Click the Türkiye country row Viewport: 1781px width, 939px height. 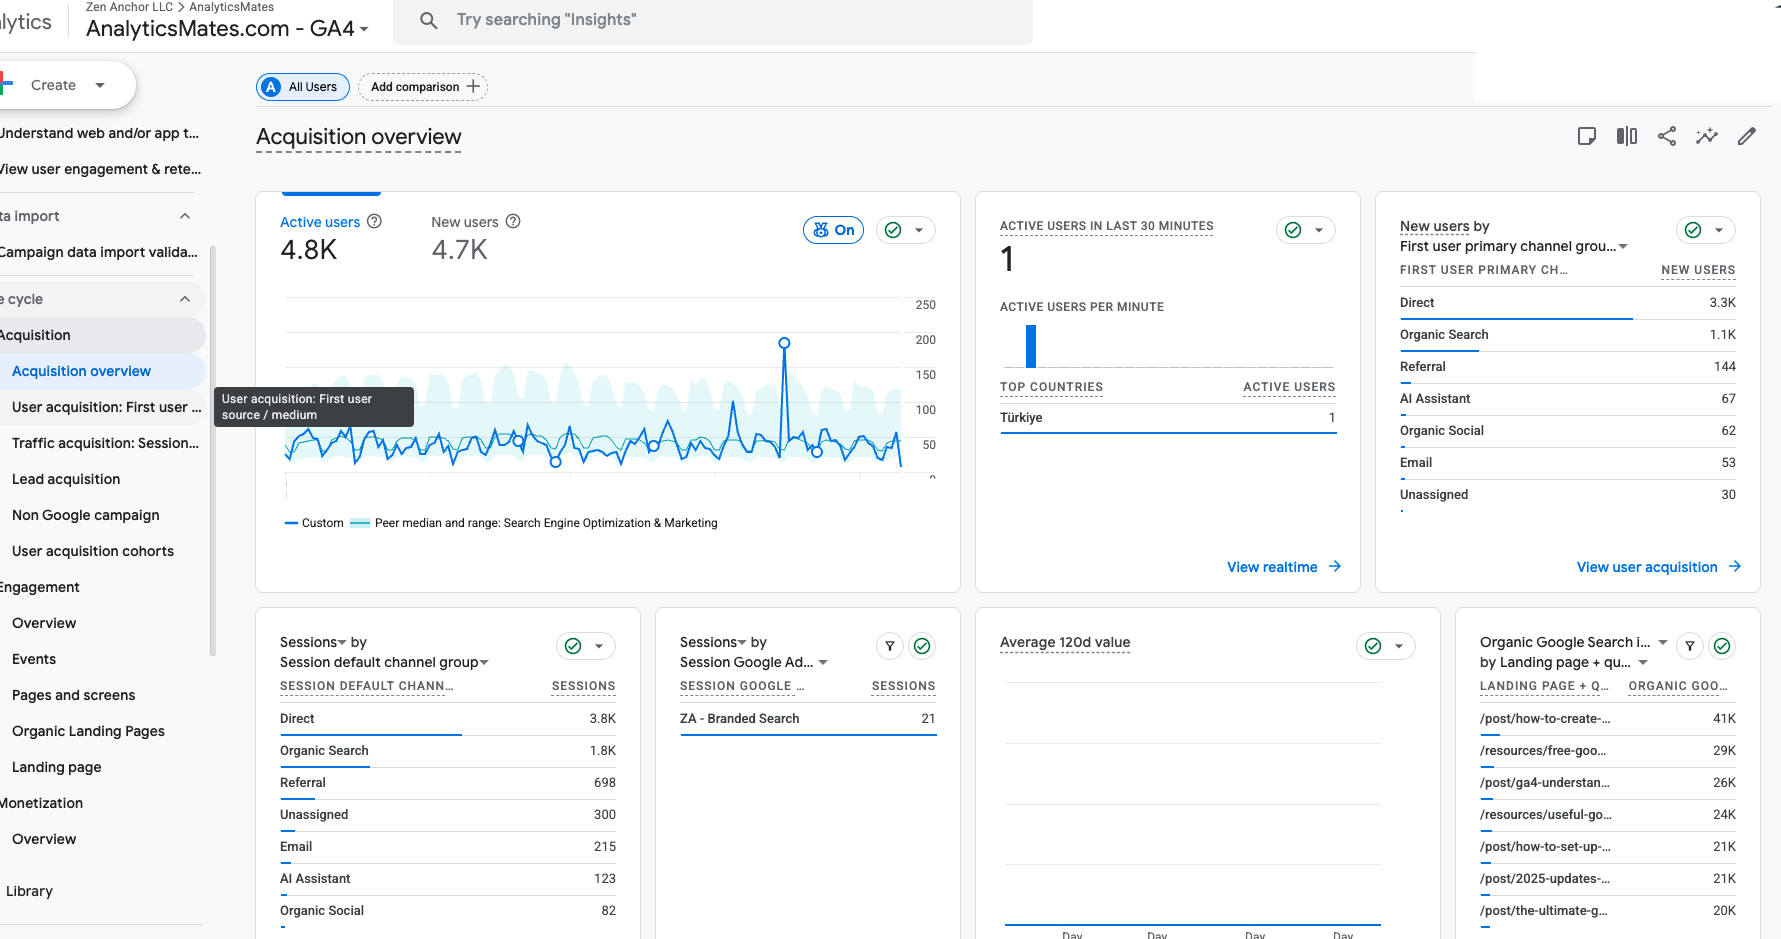pos(1167,418)
